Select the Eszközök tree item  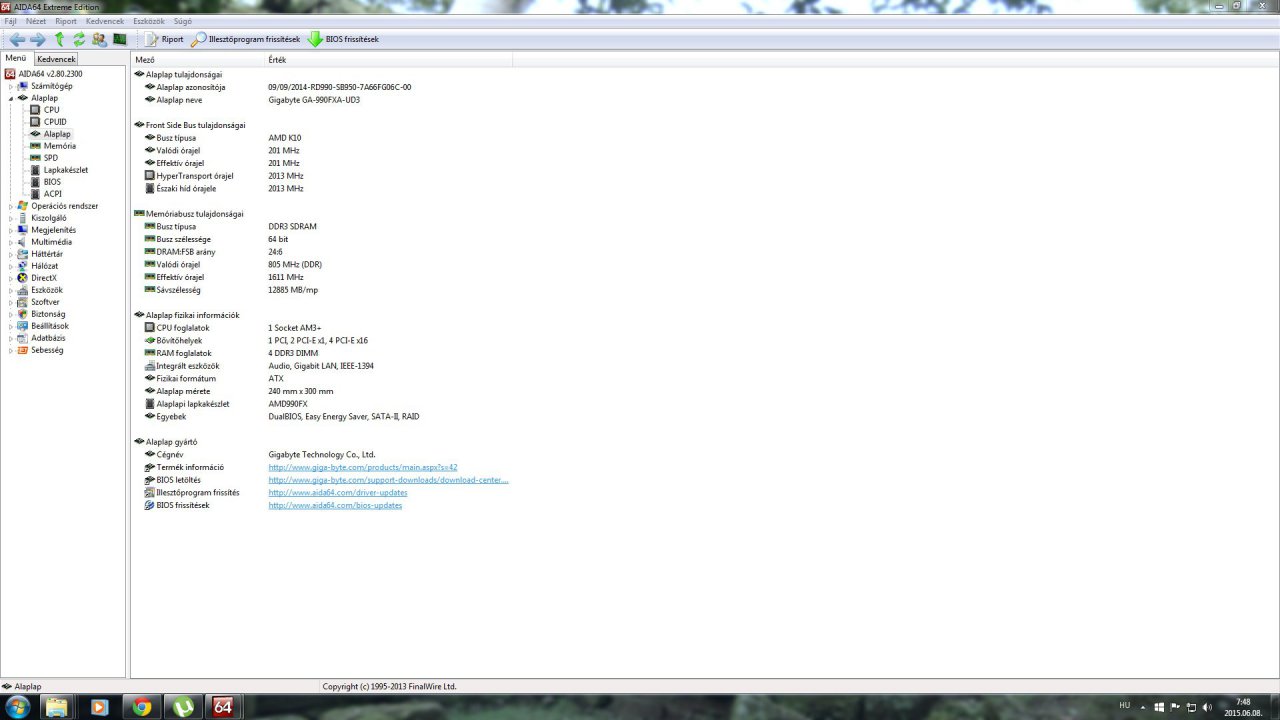click(47, 290)
